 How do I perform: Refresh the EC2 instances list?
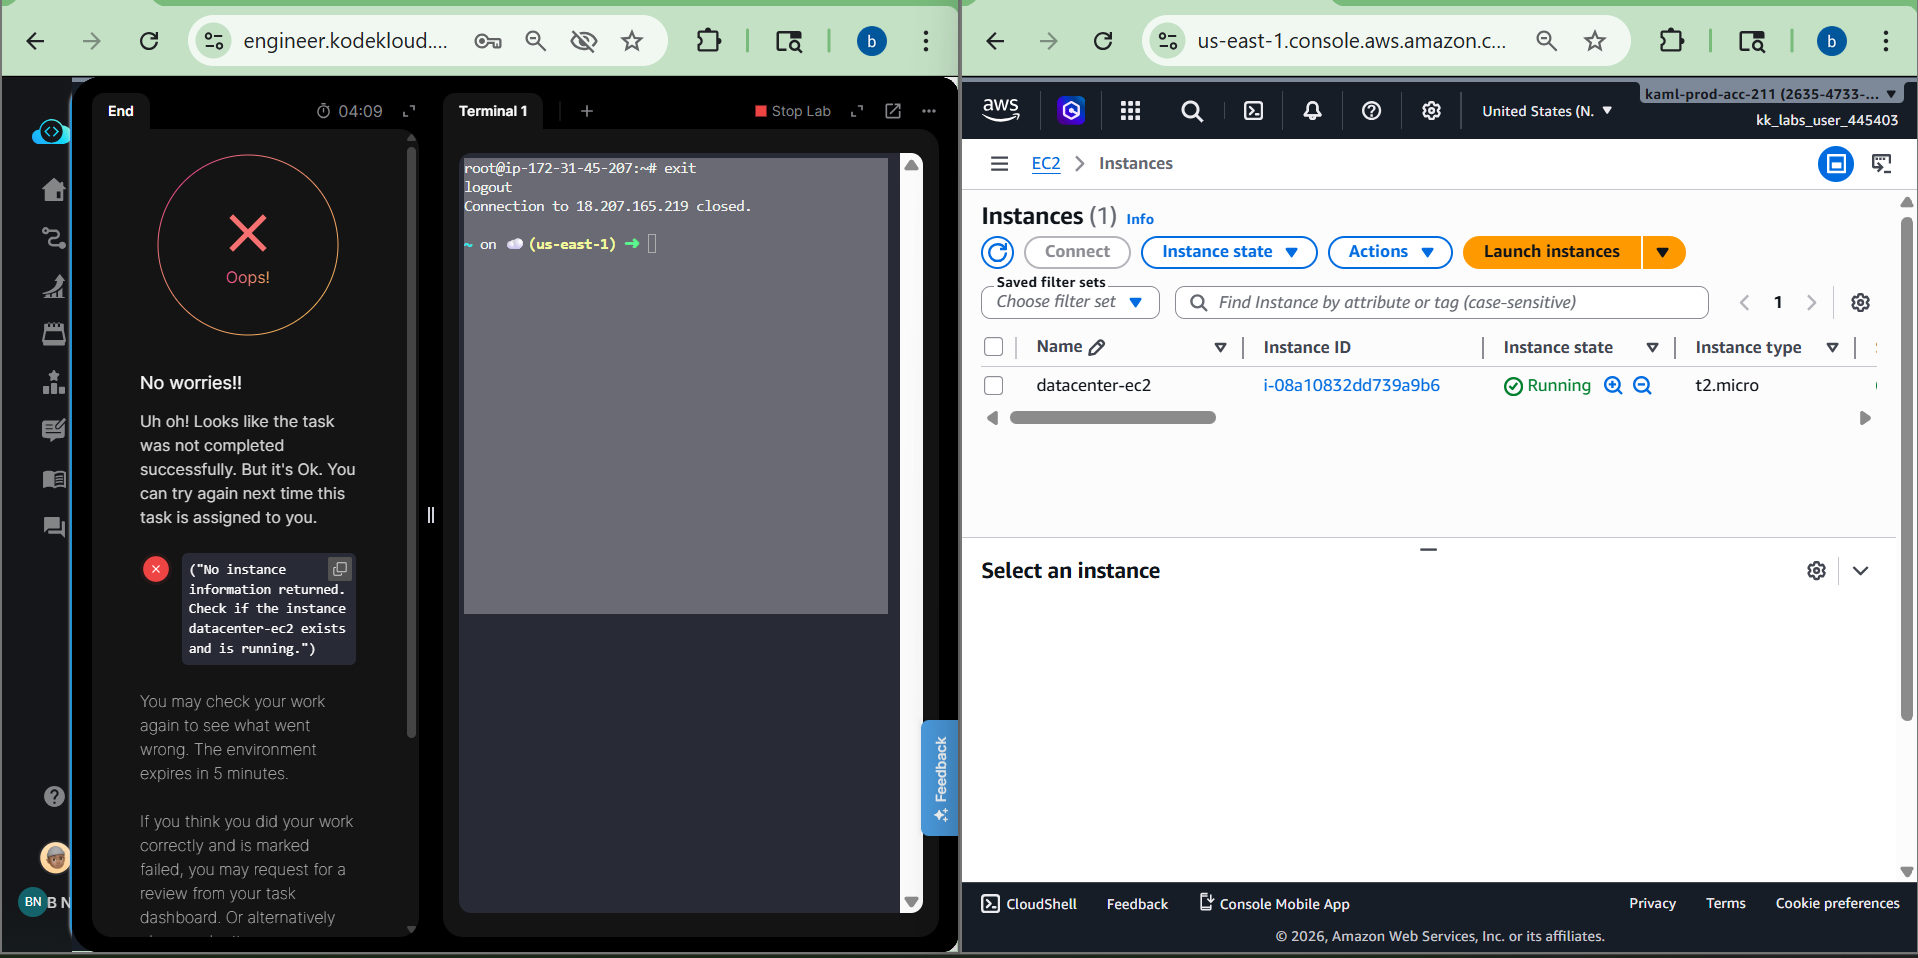click(997, 252)
